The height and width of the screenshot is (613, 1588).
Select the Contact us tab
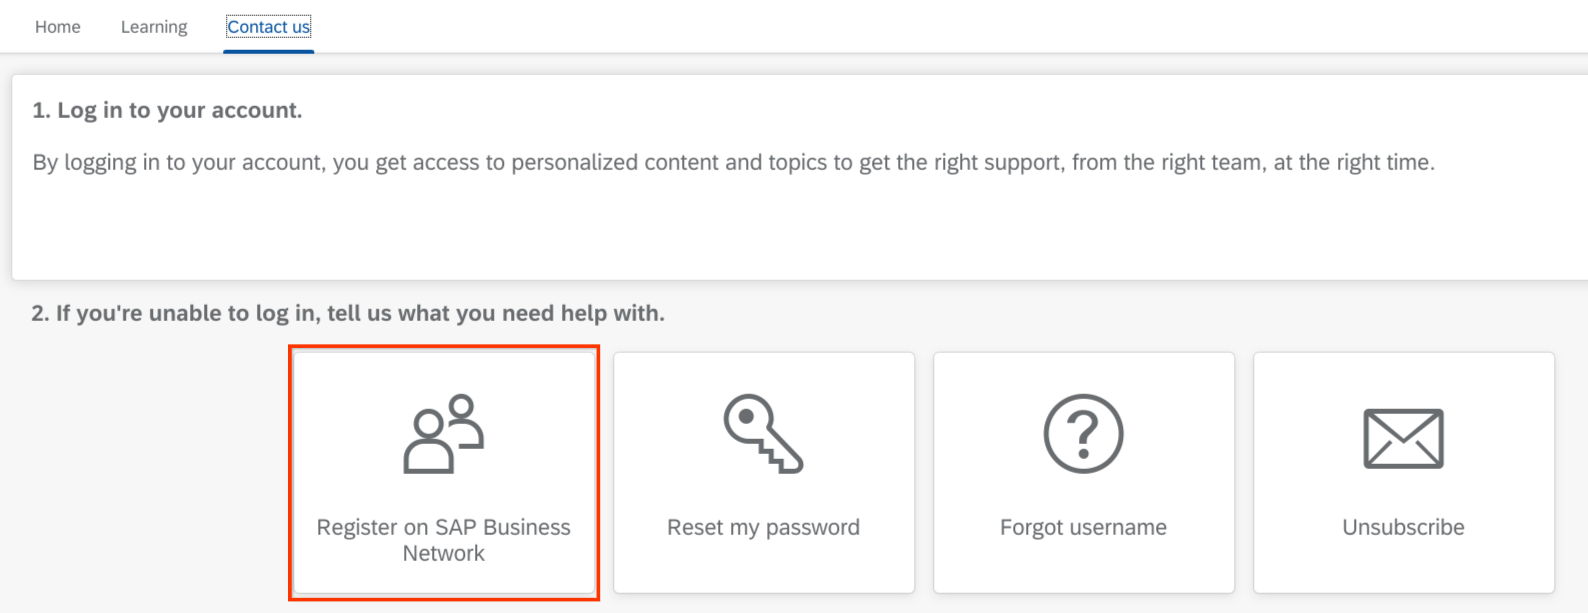(268, 27)
